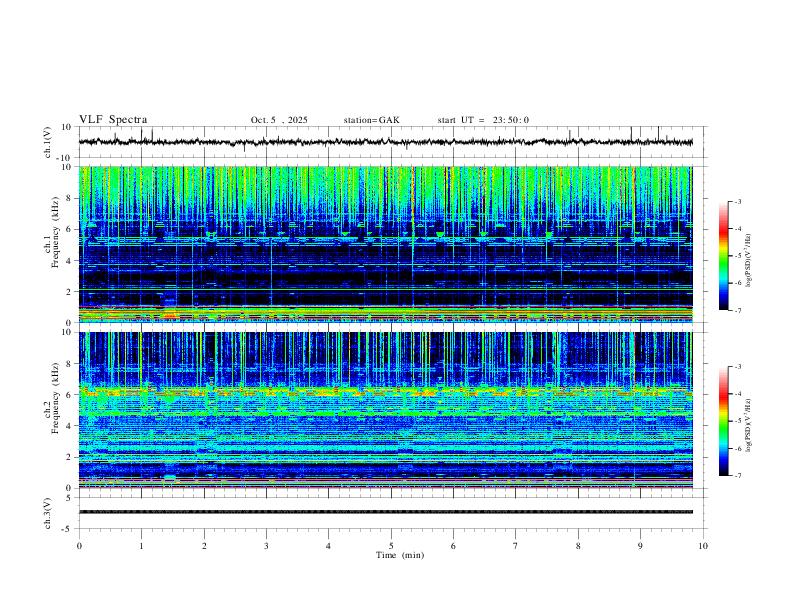Click the ch.1 voltage waveform trace
The height and width of the screenshot is (612, 792).
click(x=385, y=142)
